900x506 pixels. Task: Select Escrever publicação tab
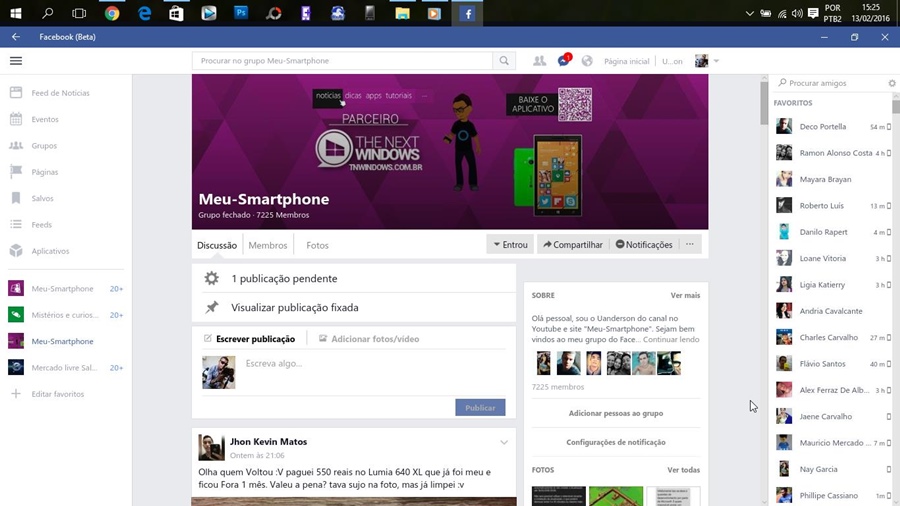coord(250,339)
